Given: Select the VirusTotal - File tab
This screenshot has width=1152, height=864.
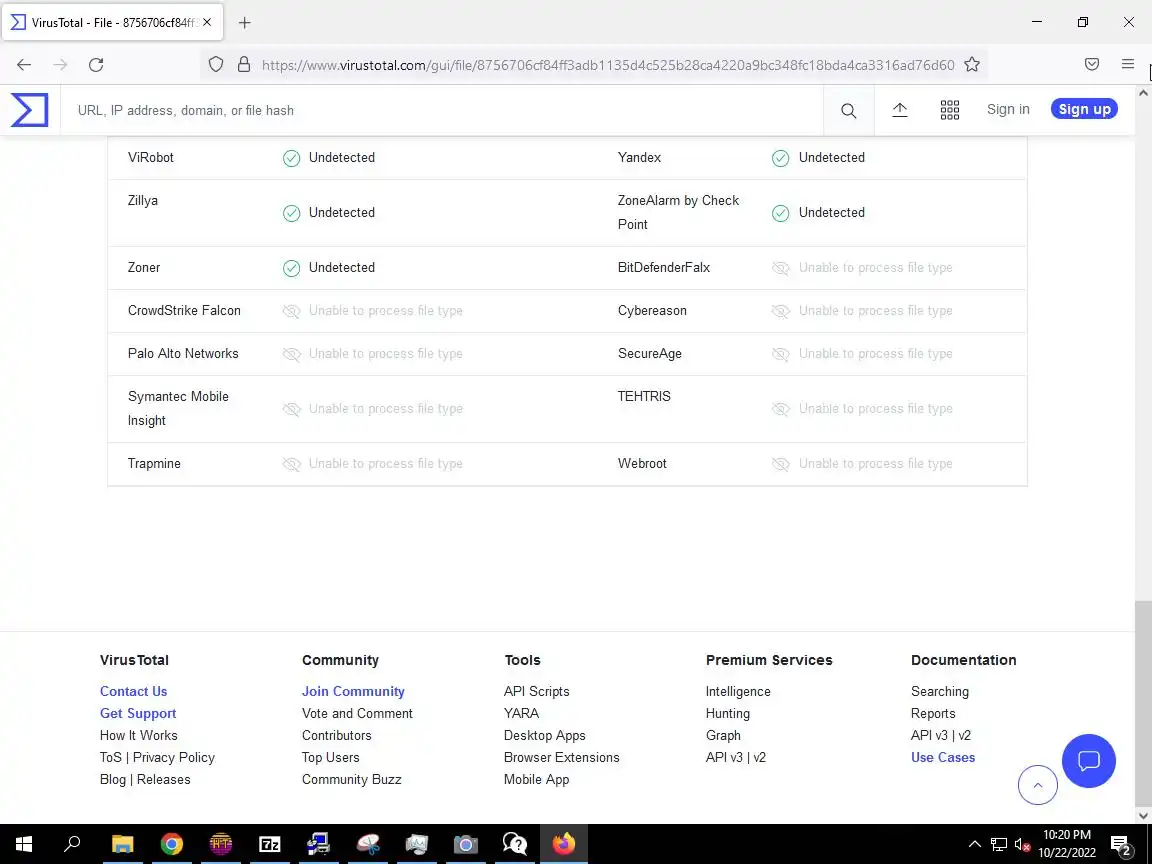Looking at the screenshot, I should [113, 23].
